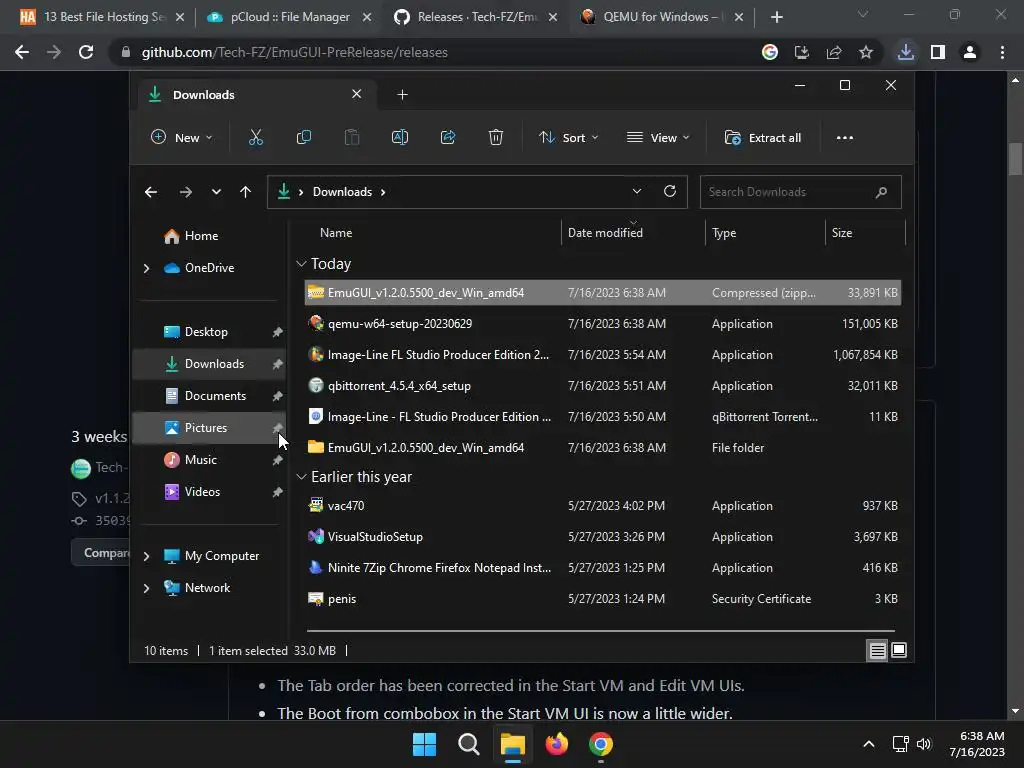
Task: Select qemu-w64-setup-20230629 file
Action: (x=603, y=323)
